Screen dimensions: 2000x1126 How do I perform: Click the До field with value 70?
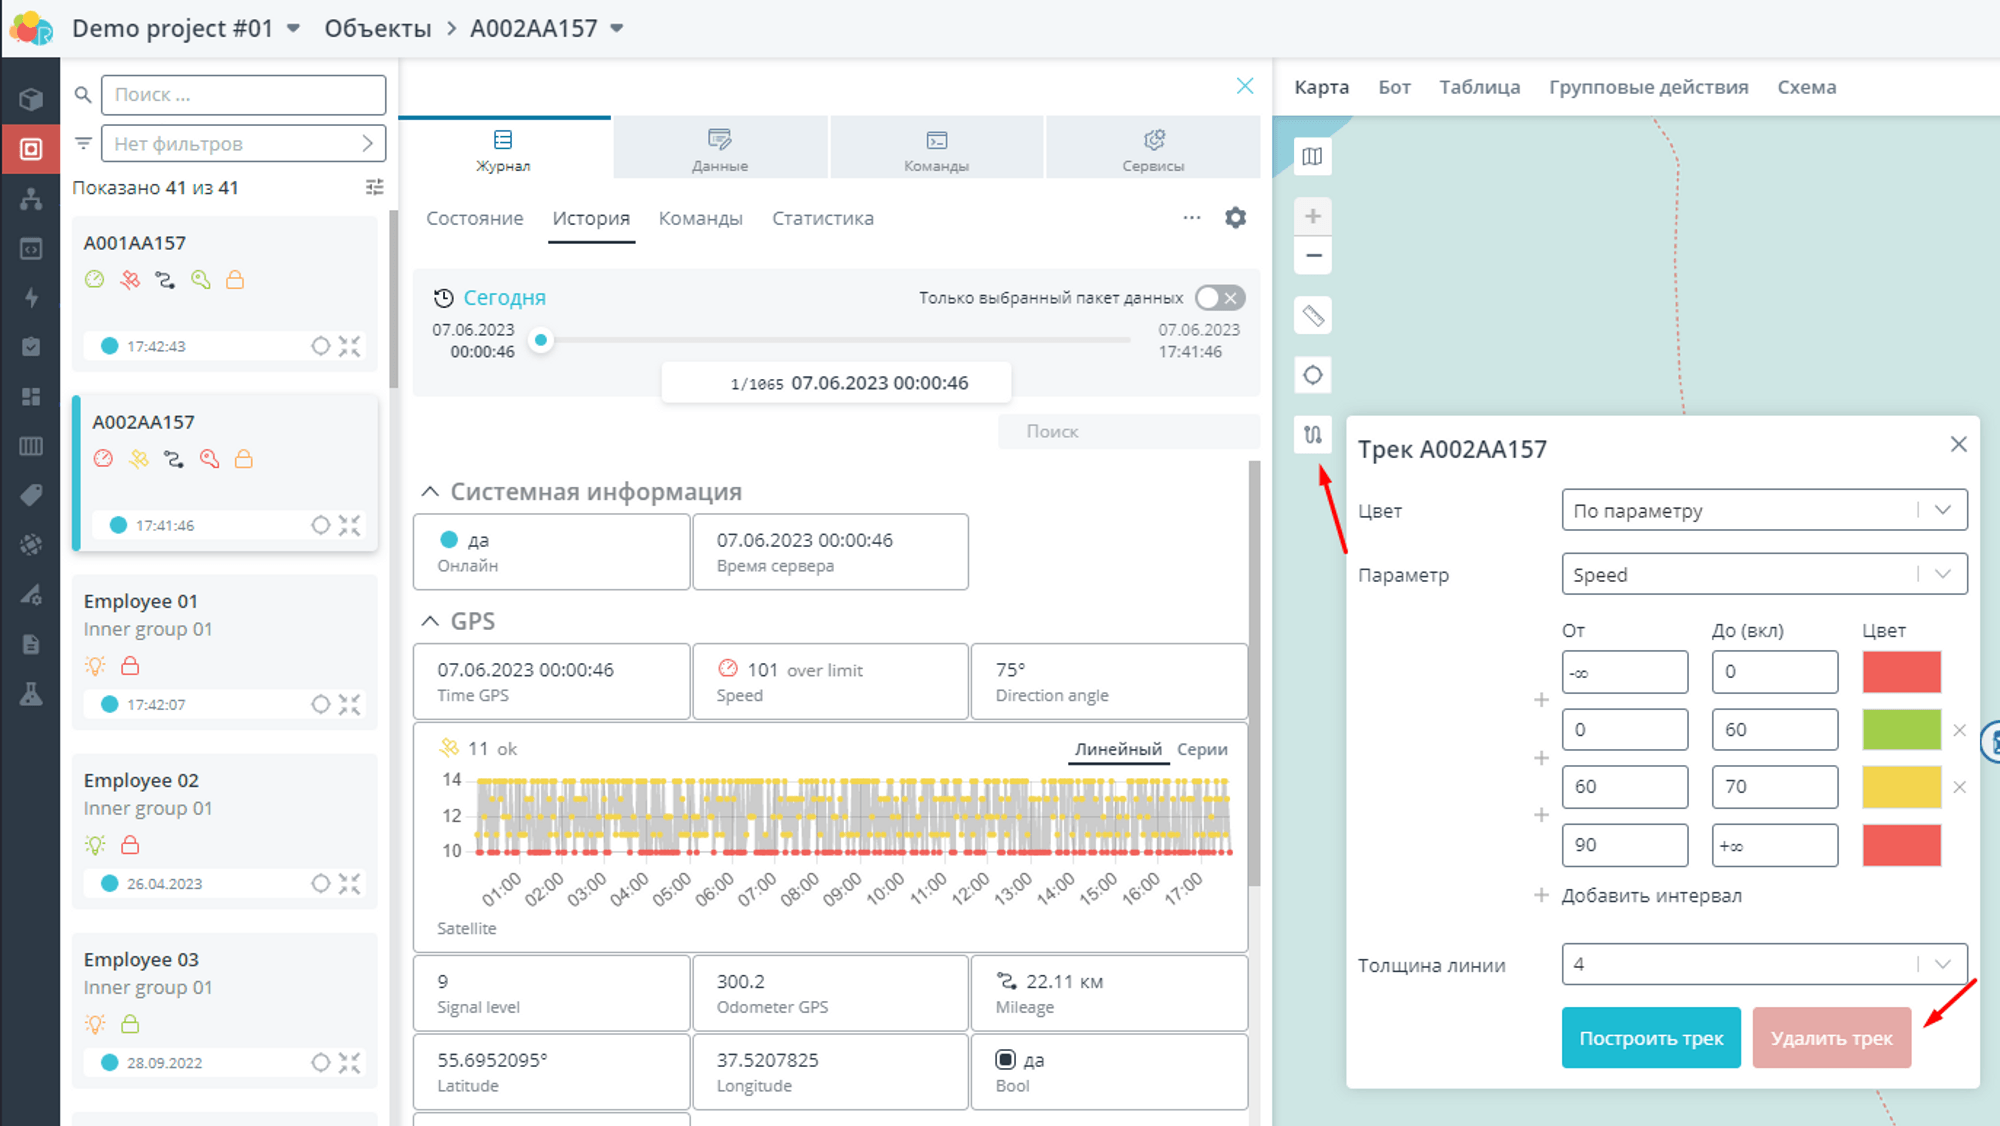1774,787
